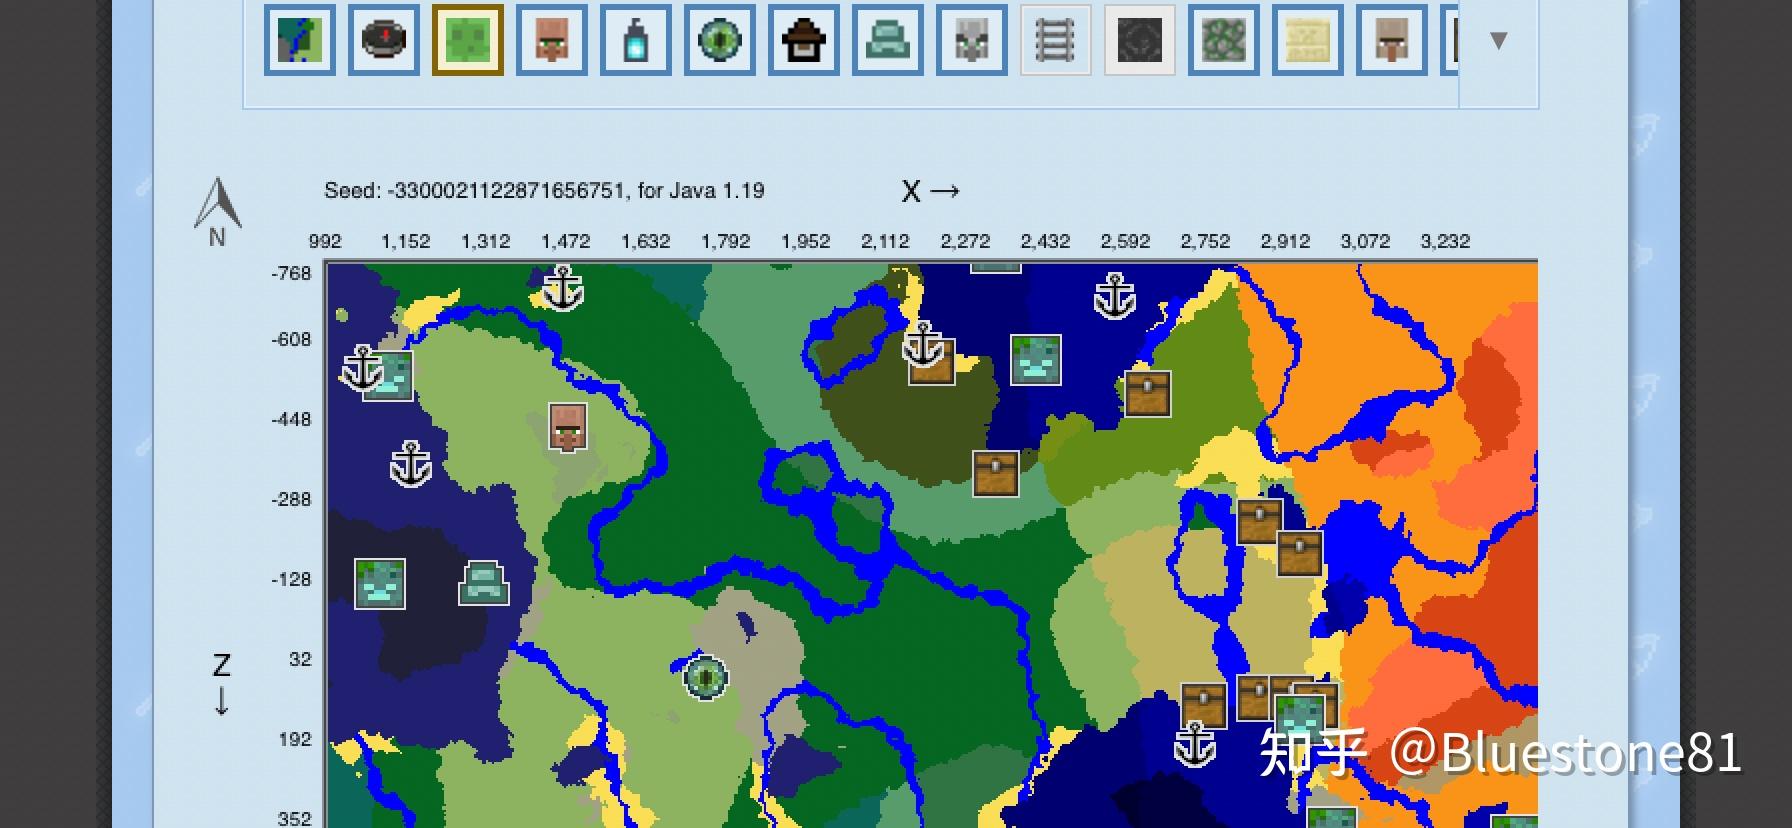Select the ocean monument marker on the map

484,583
